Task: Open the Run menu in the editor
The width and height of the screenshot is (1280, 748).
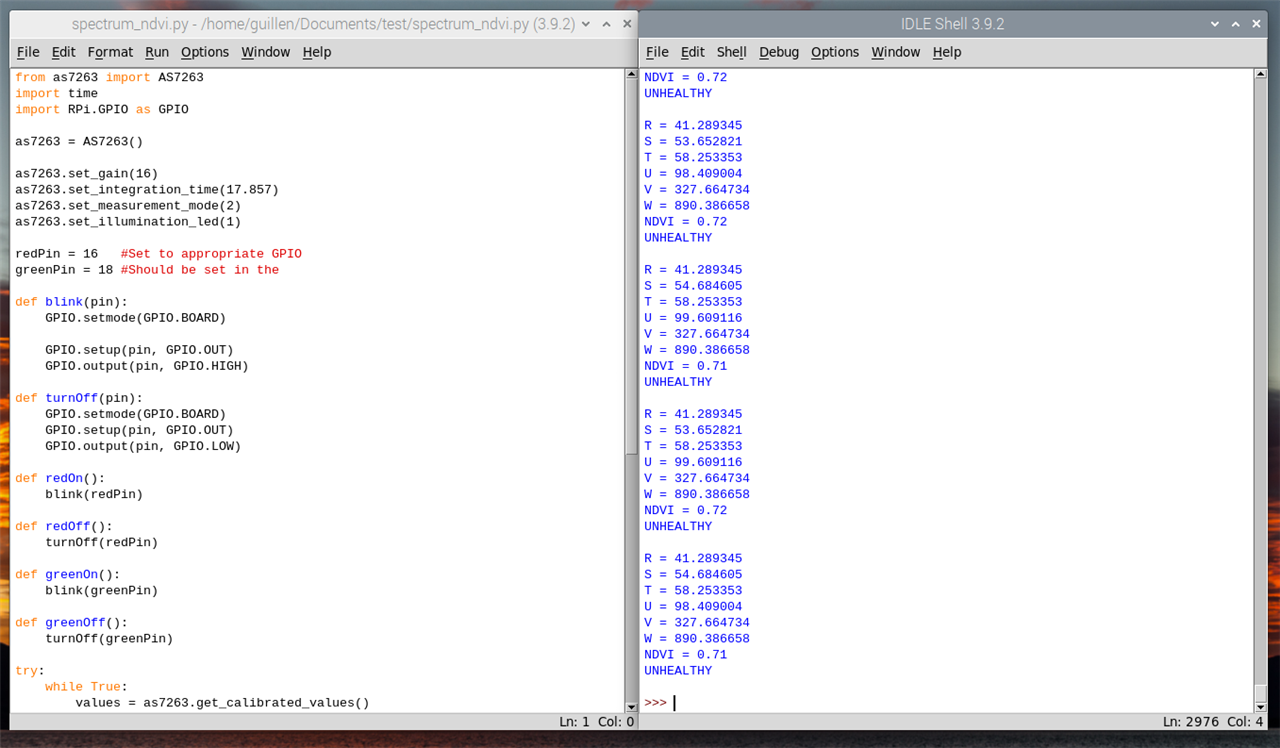Action: 157,52
